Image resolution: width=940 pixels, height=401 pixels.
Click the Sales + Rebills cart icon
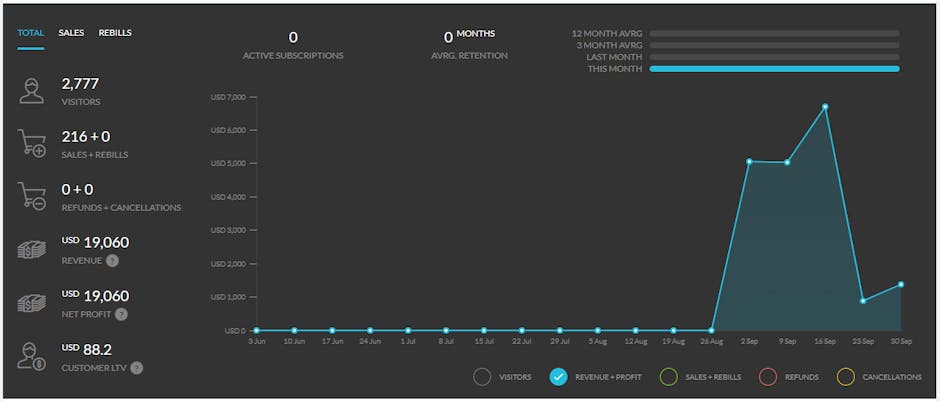[x=32, y=143]
